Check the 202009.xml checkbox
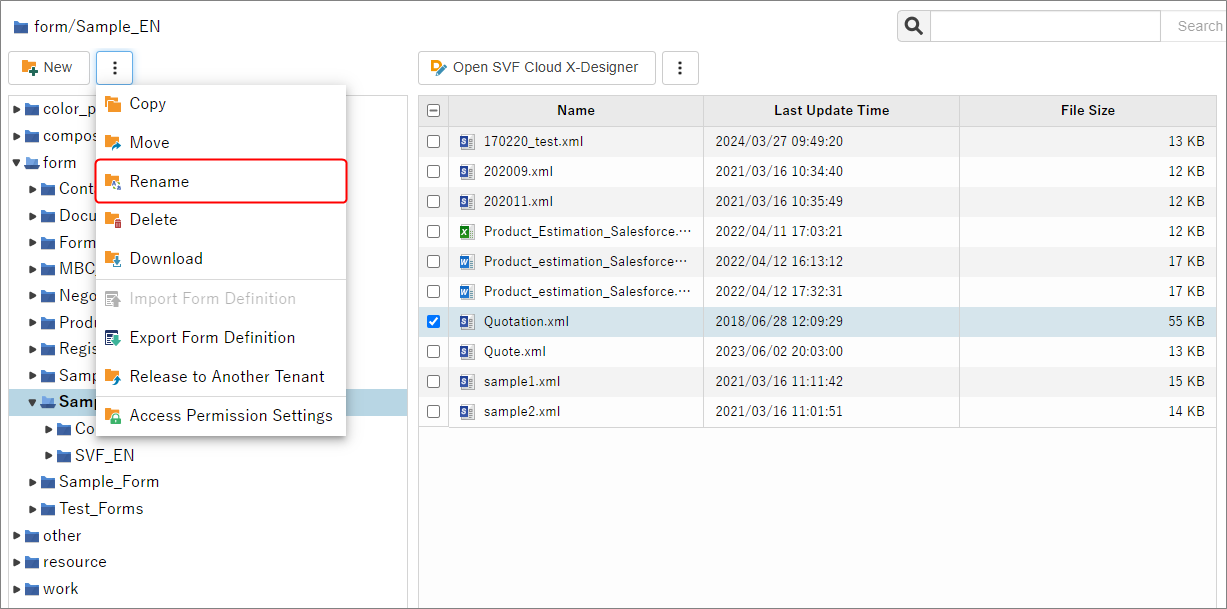1227x609 pixels. click(433, 172)
